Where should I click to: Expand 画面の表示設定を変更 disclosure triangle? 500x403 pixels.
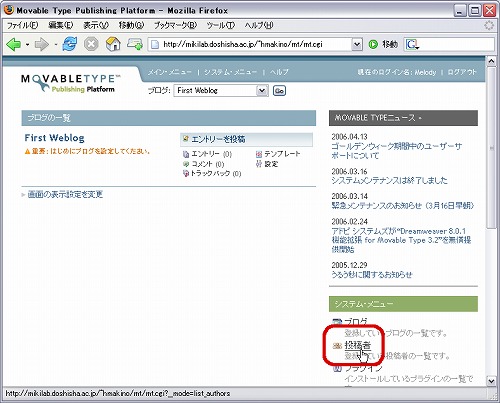23,195
